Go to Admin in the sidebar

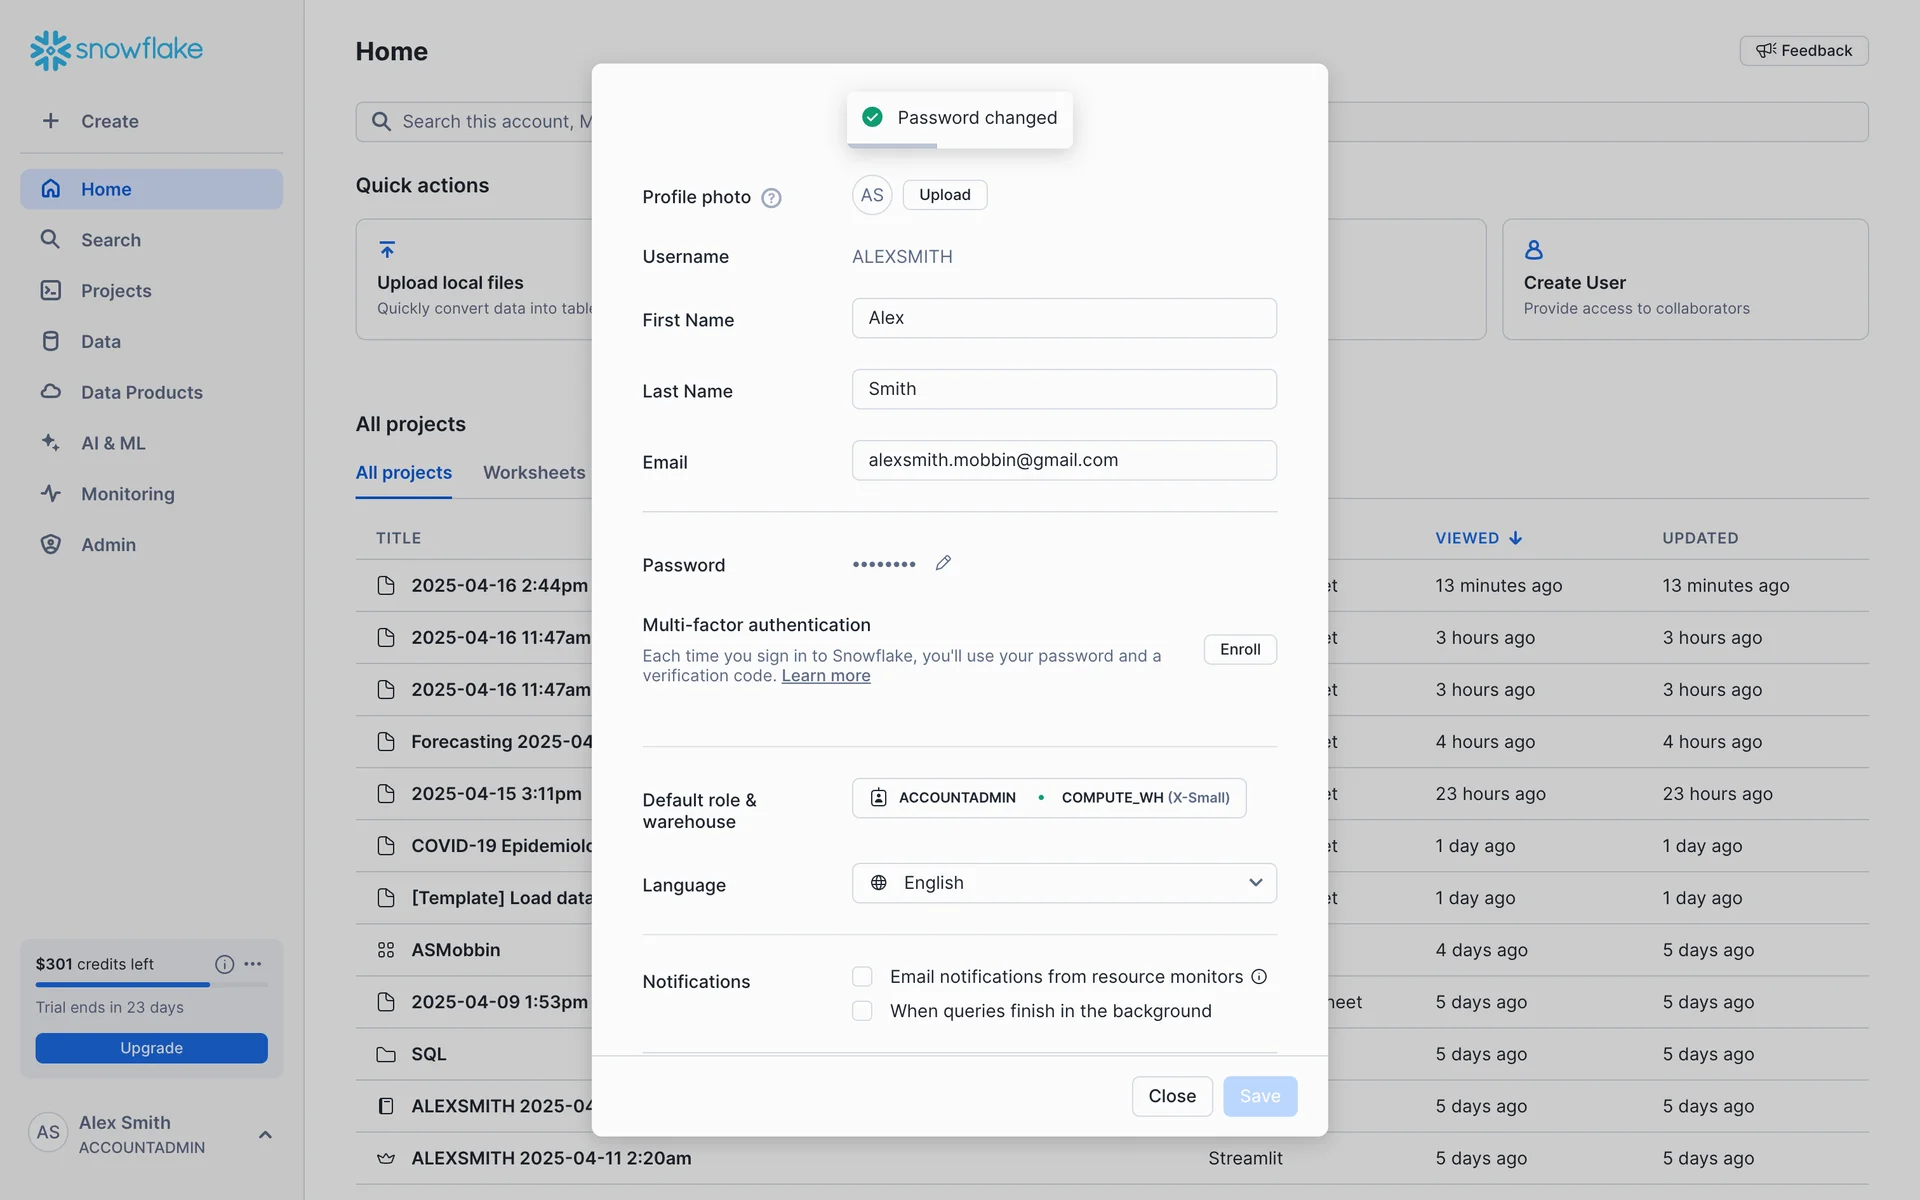click(108, 545)
